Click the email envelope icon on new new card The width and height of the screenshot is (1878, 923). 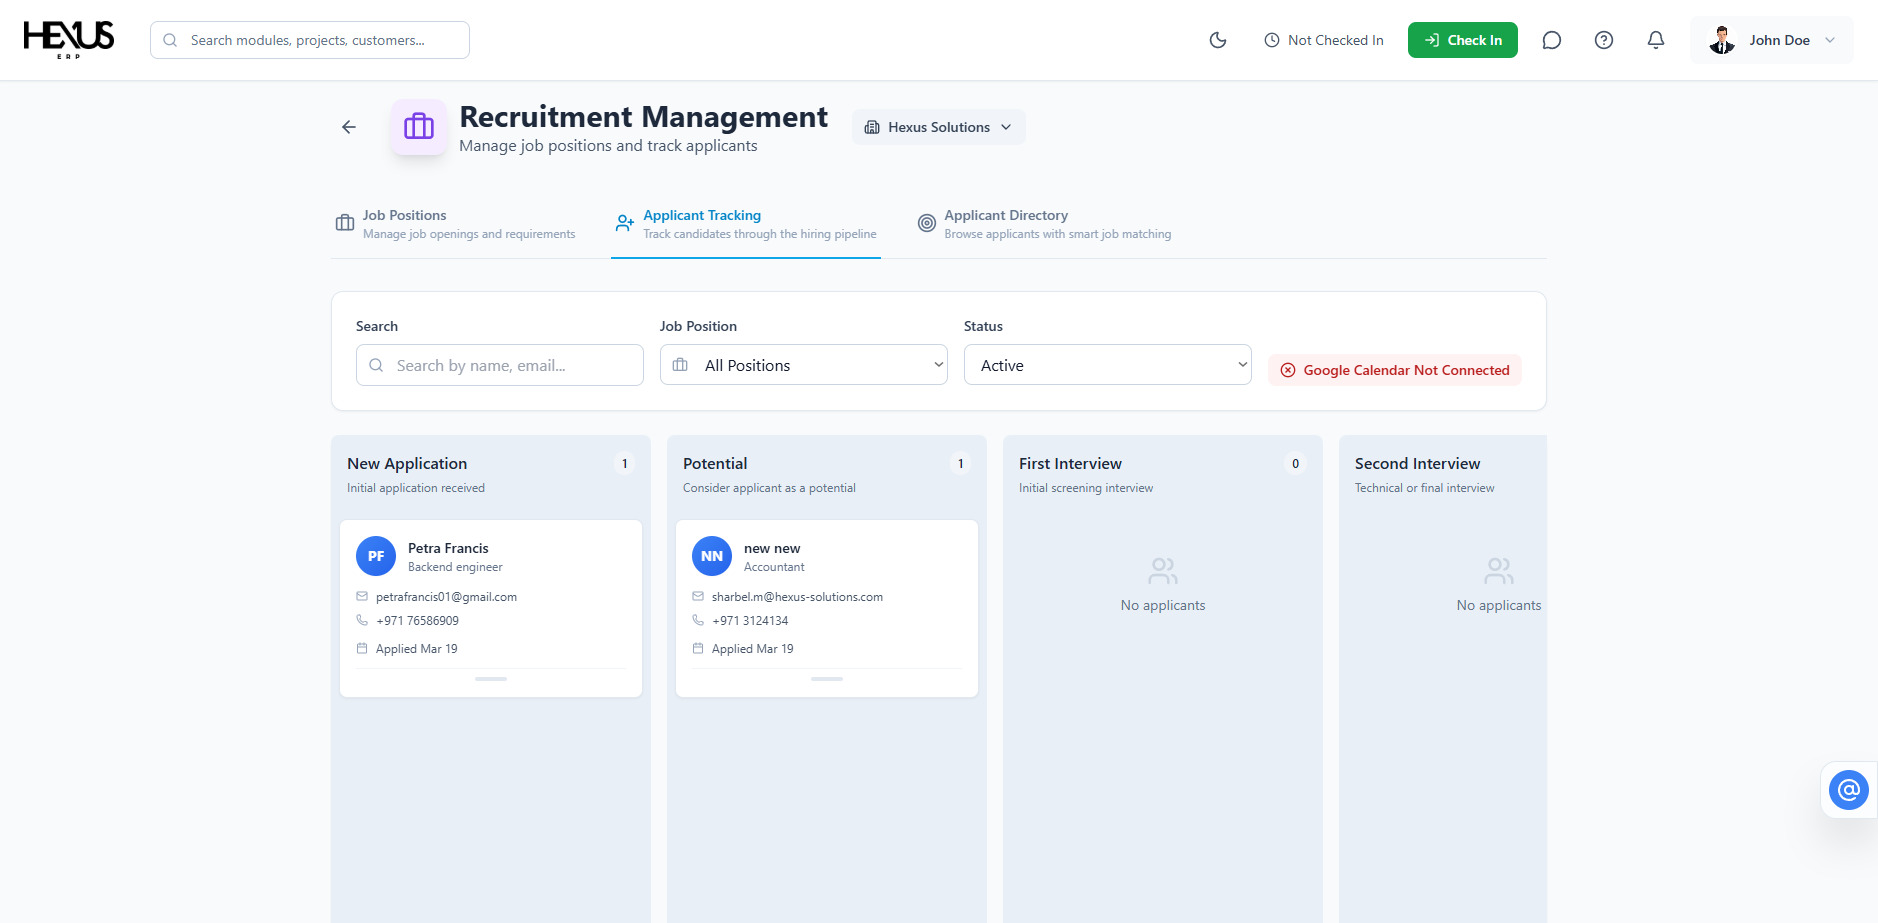698,596
